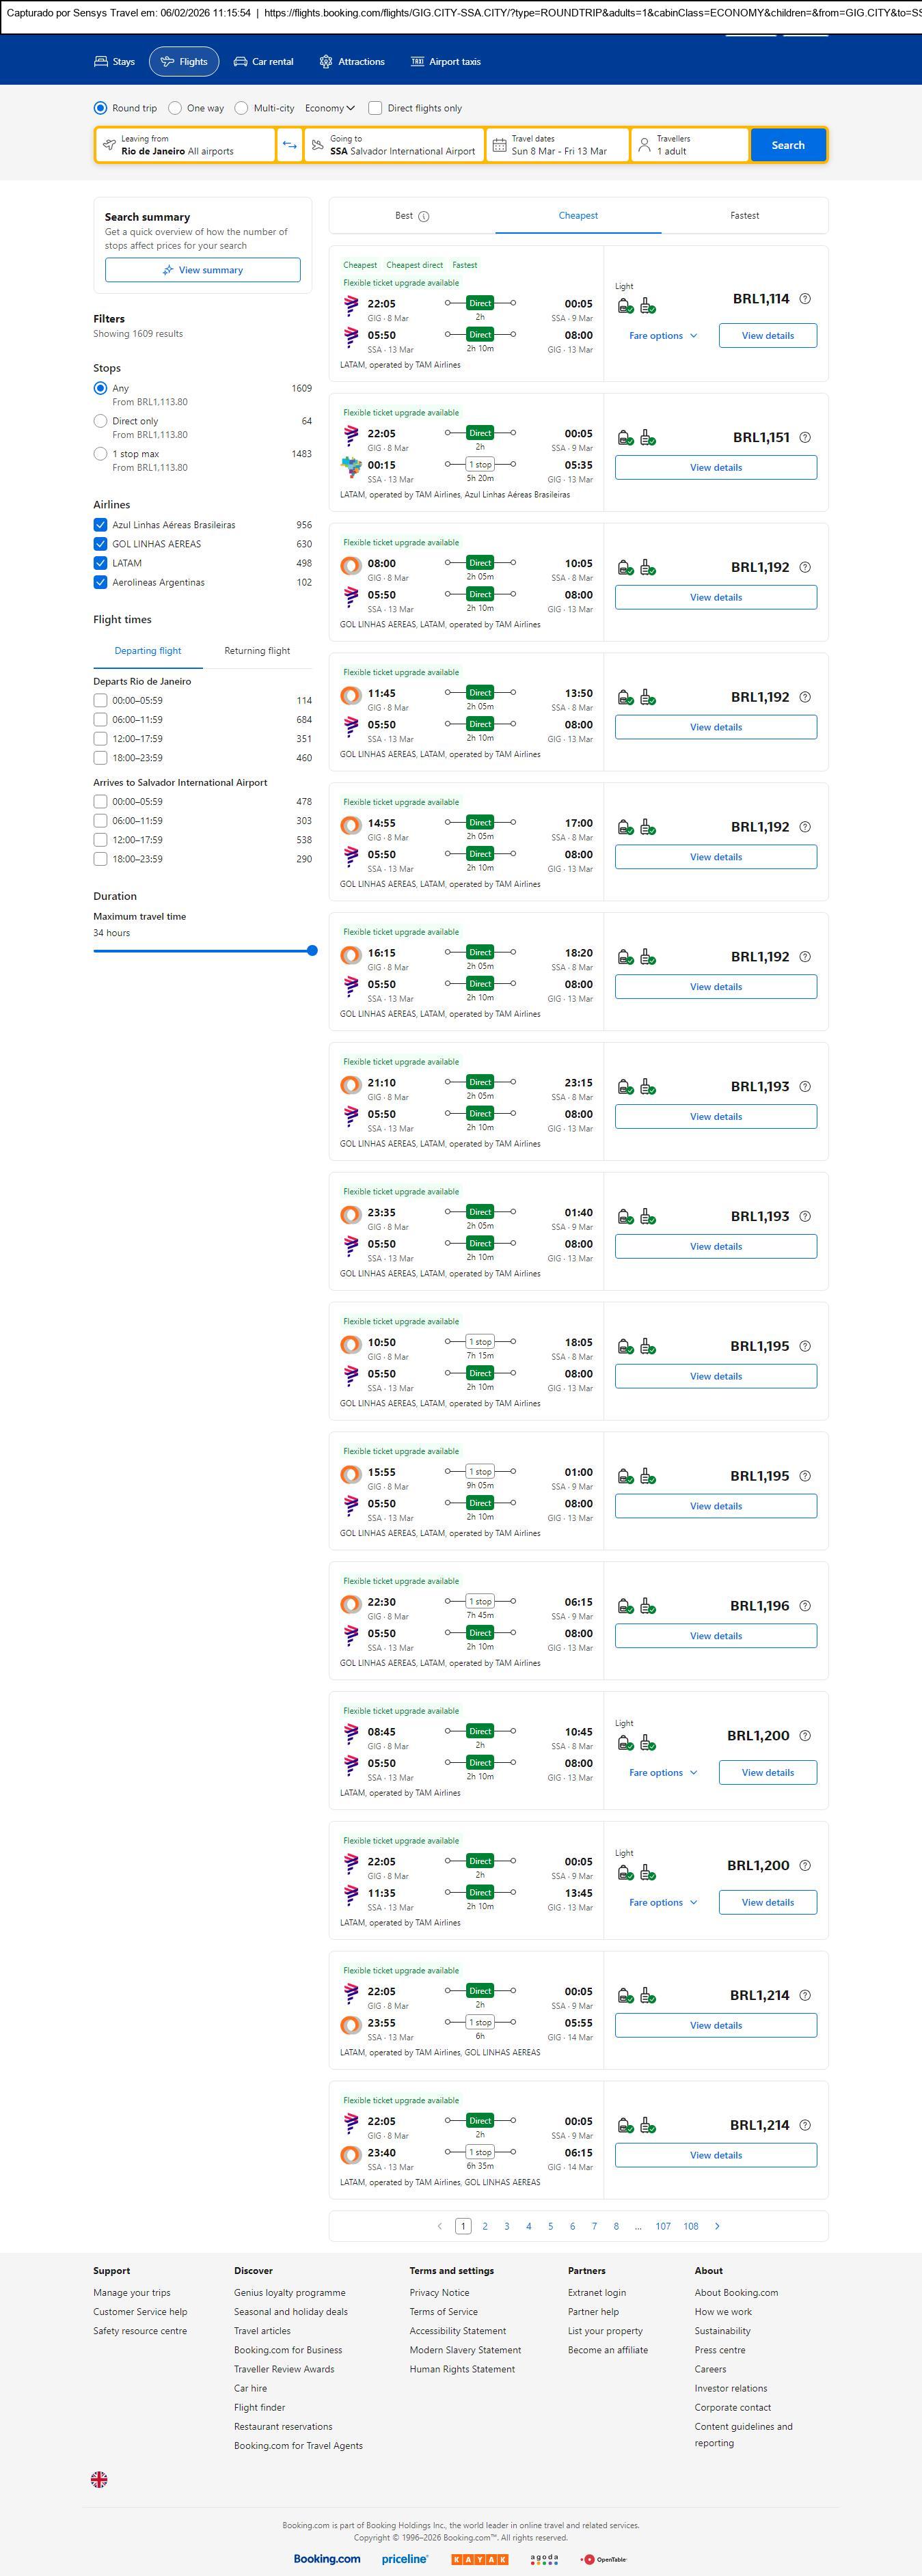Select the One way radio button

coord(175,108)
